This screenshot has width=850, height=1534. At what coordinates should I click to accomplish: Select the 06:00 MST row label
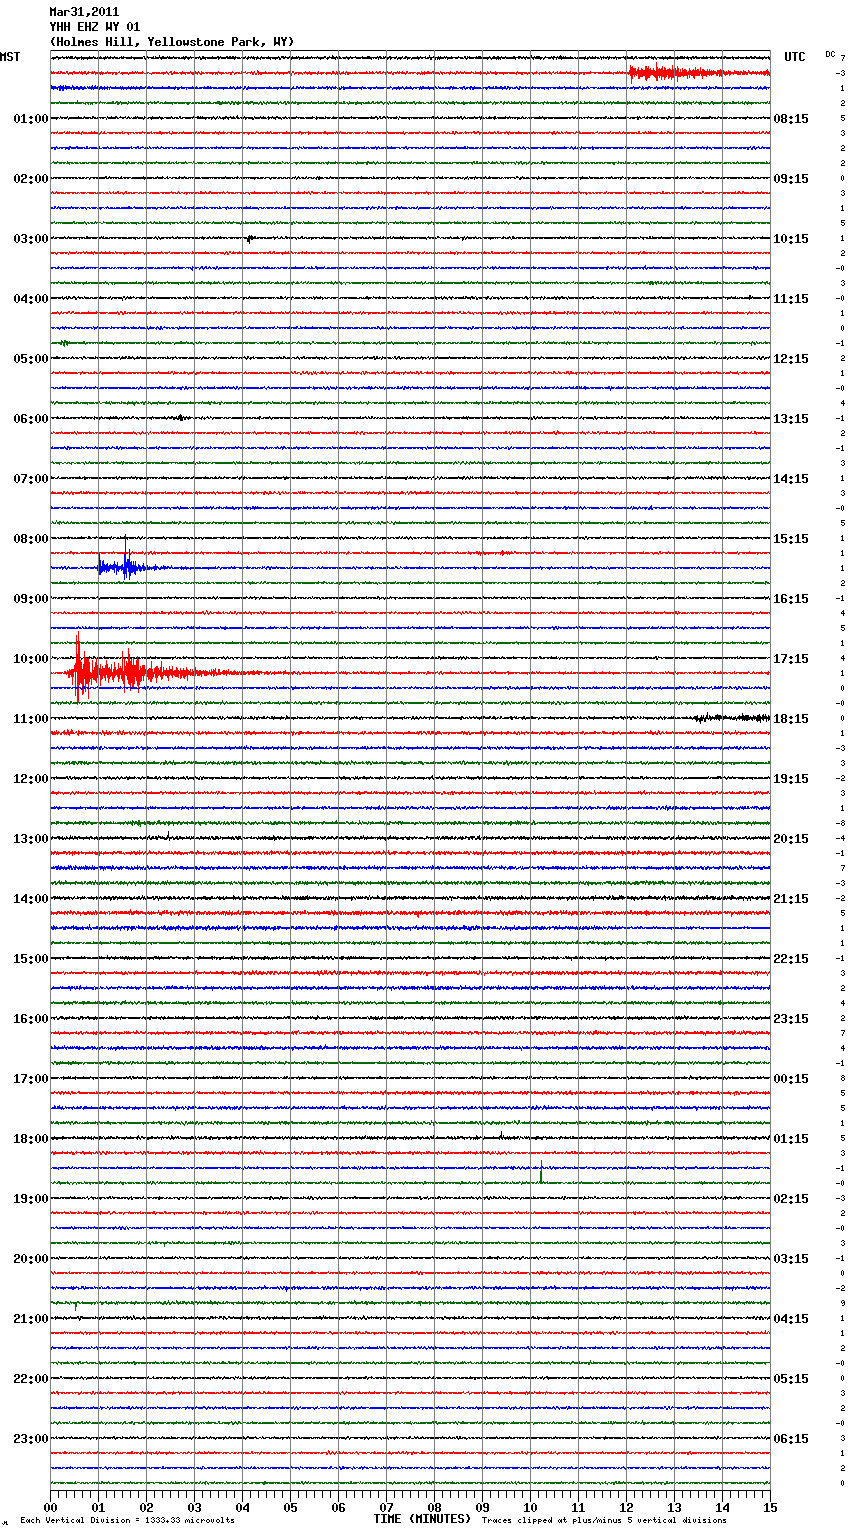click(x=30, y=419)
